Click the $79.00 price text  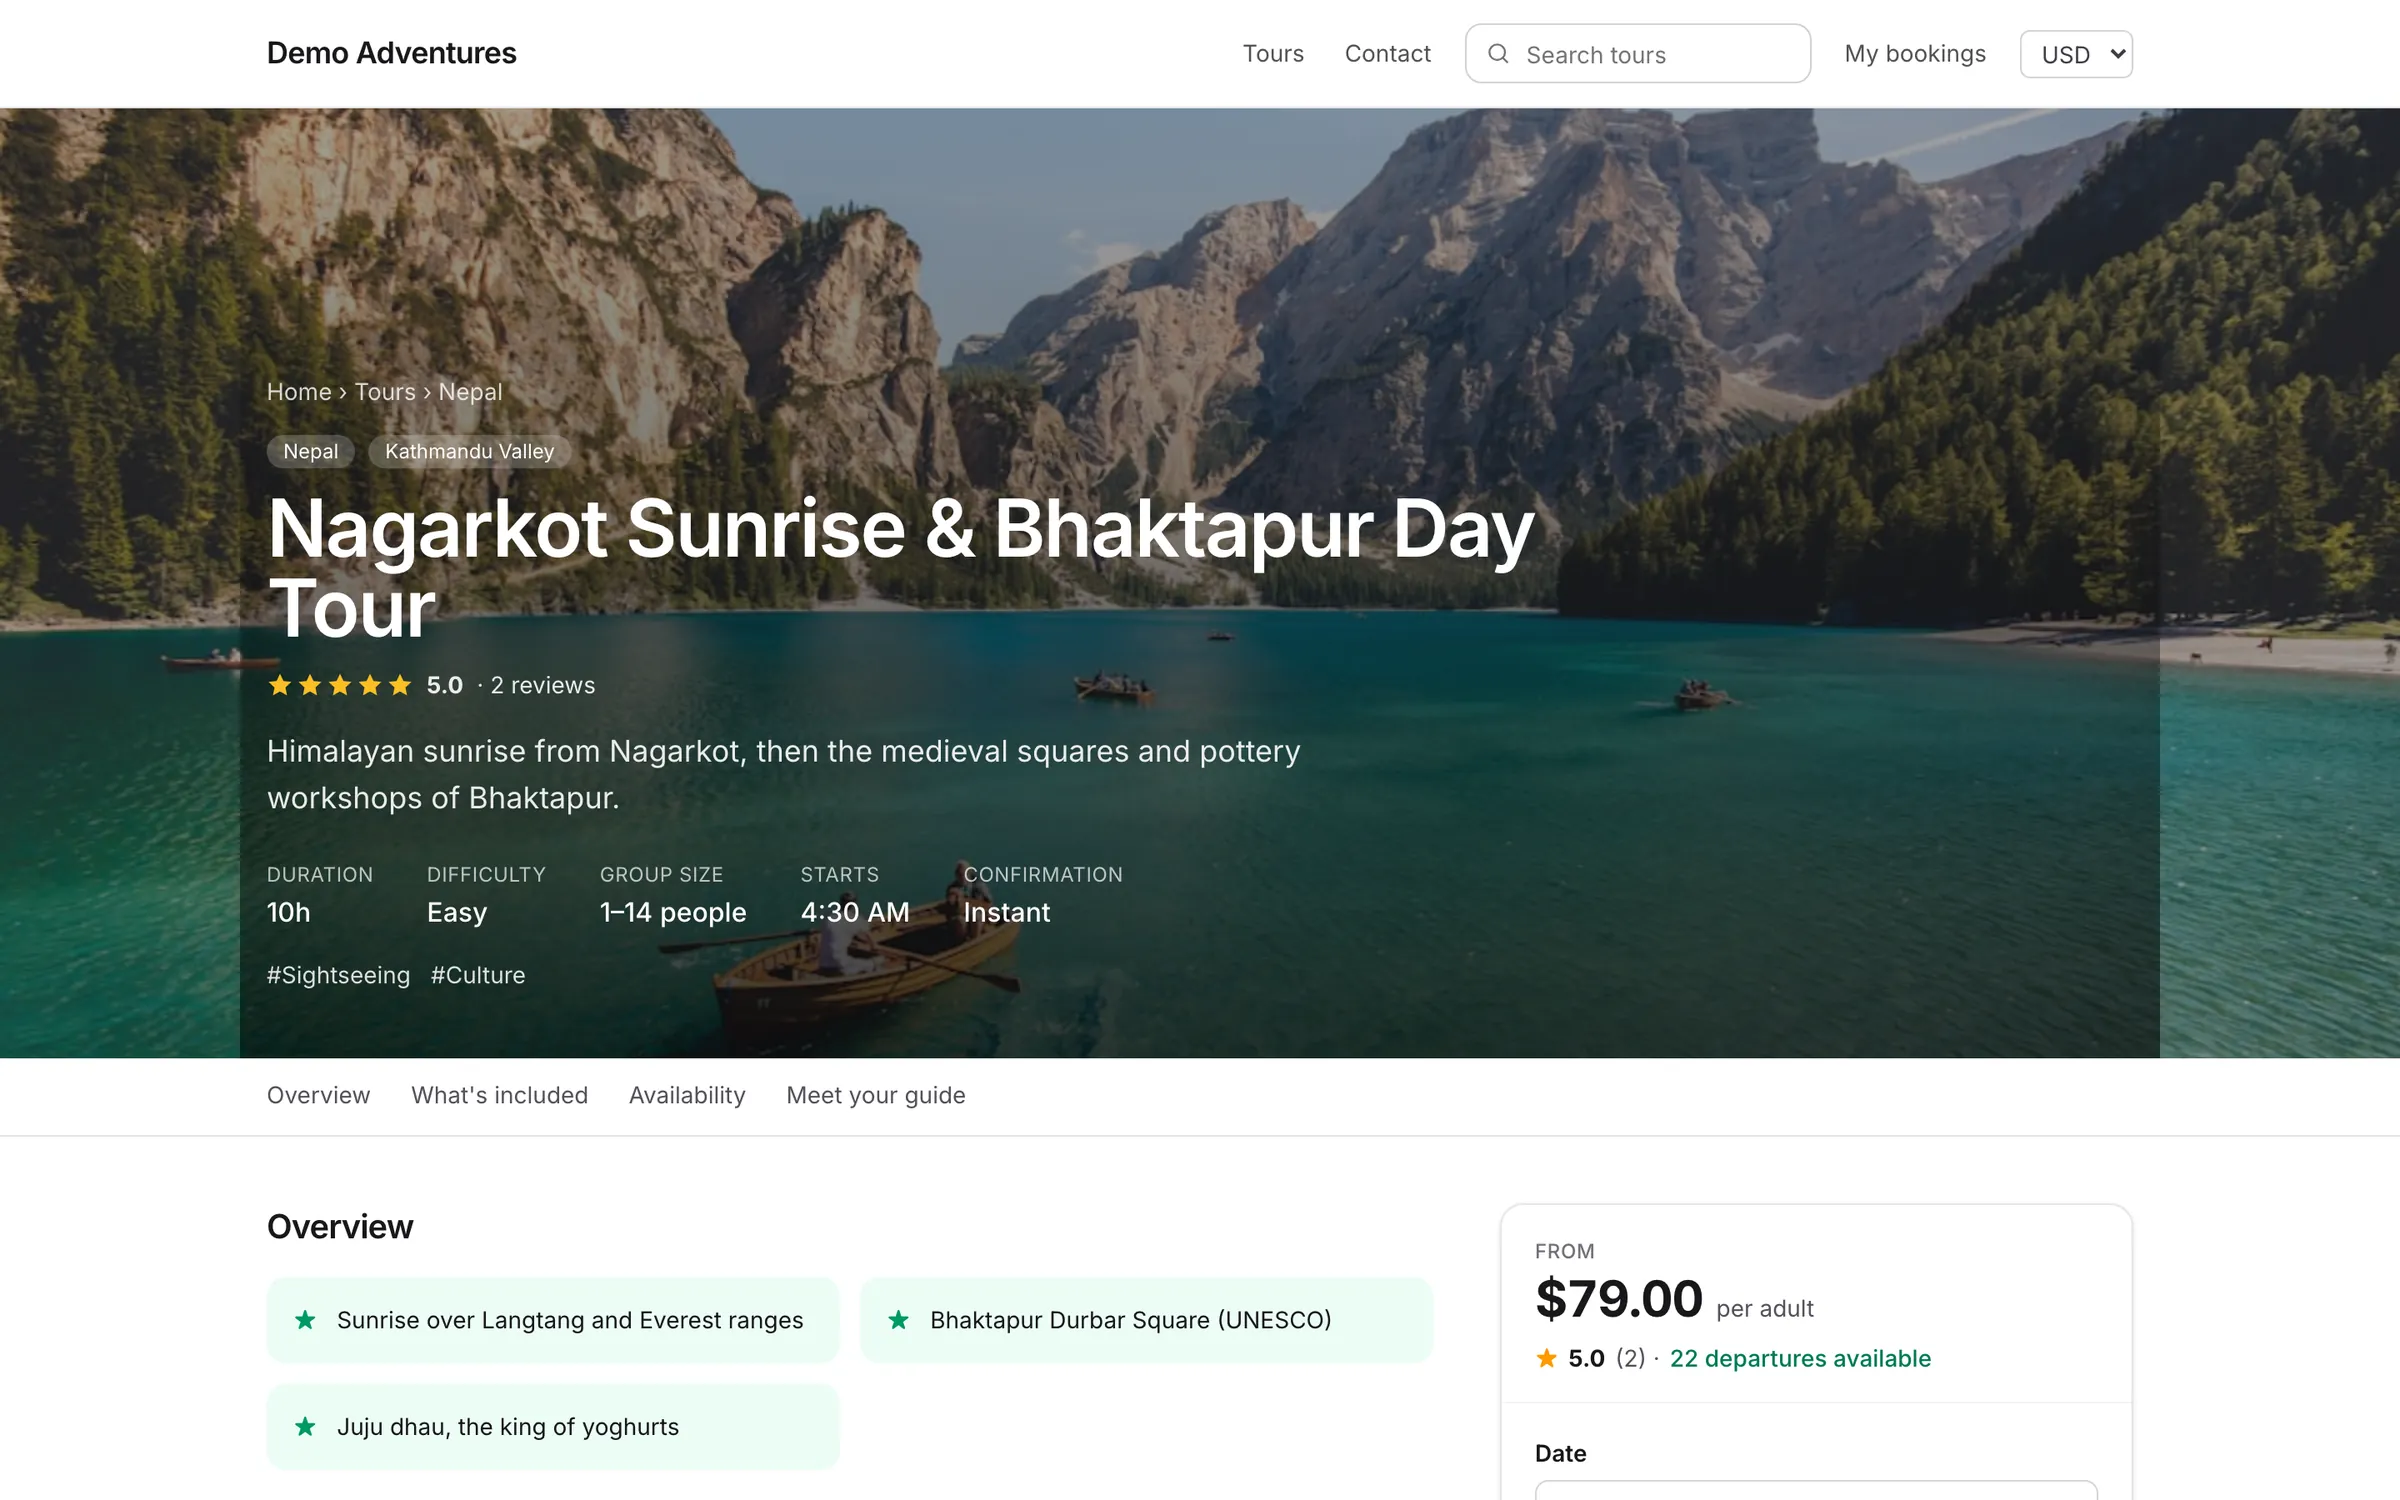1619,1299
